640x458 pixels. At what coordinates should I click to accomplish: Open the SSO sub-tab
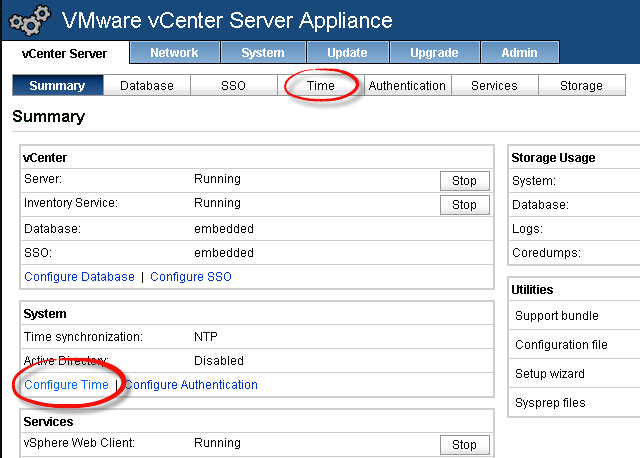coord(233,85)
